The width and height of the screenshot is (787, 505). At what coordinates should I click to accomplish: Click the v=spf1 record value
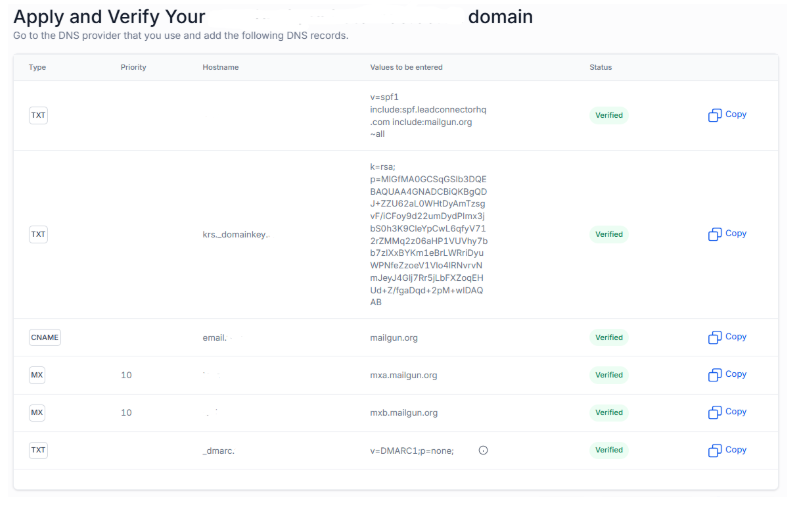(428, 115)
